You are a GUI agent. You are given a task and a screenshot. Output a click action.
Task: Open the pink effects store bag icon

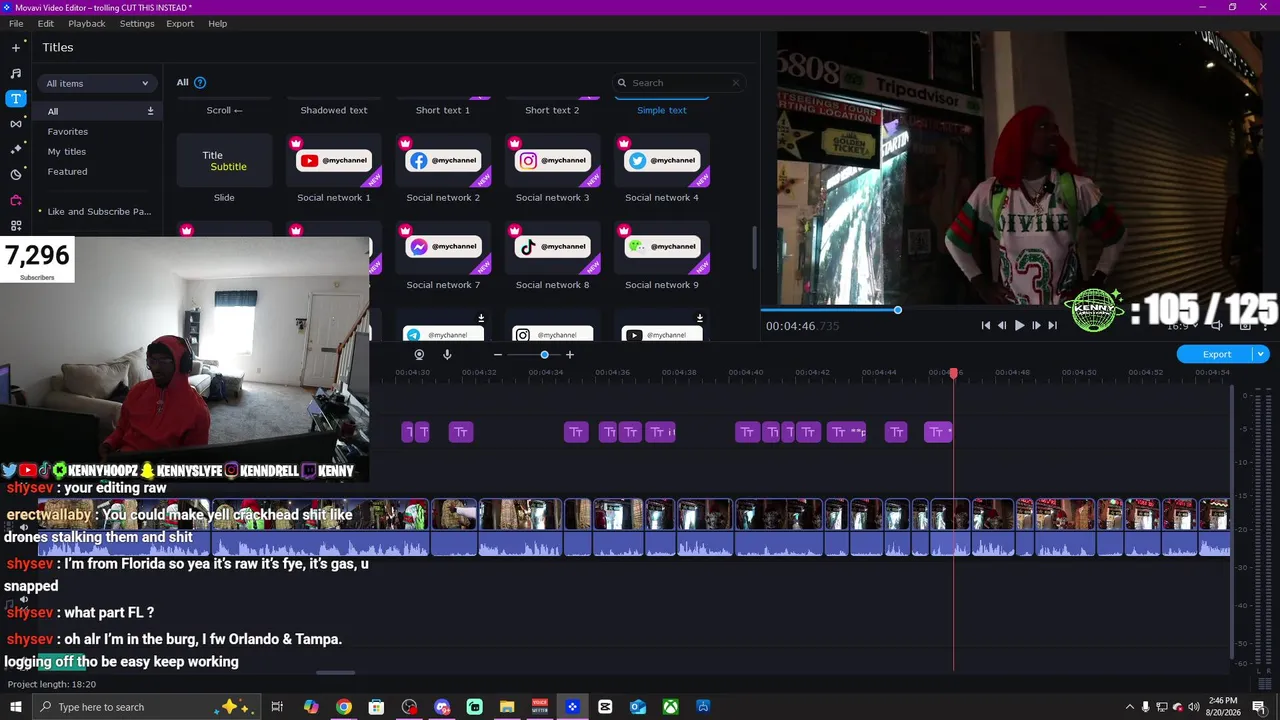pos(16,200)
